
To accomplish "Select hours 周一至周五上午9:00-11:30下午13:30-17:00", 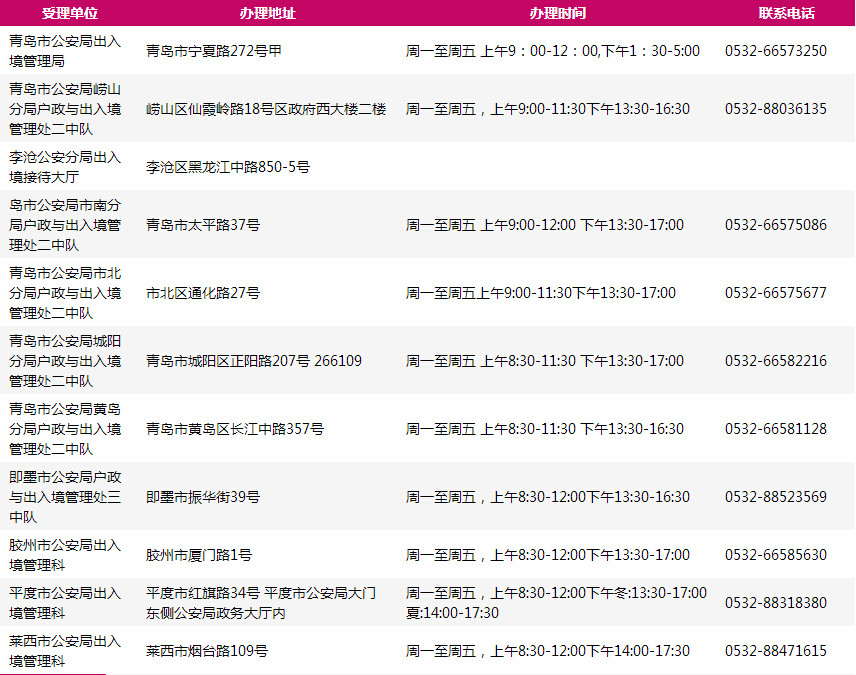I will (540, 293).
